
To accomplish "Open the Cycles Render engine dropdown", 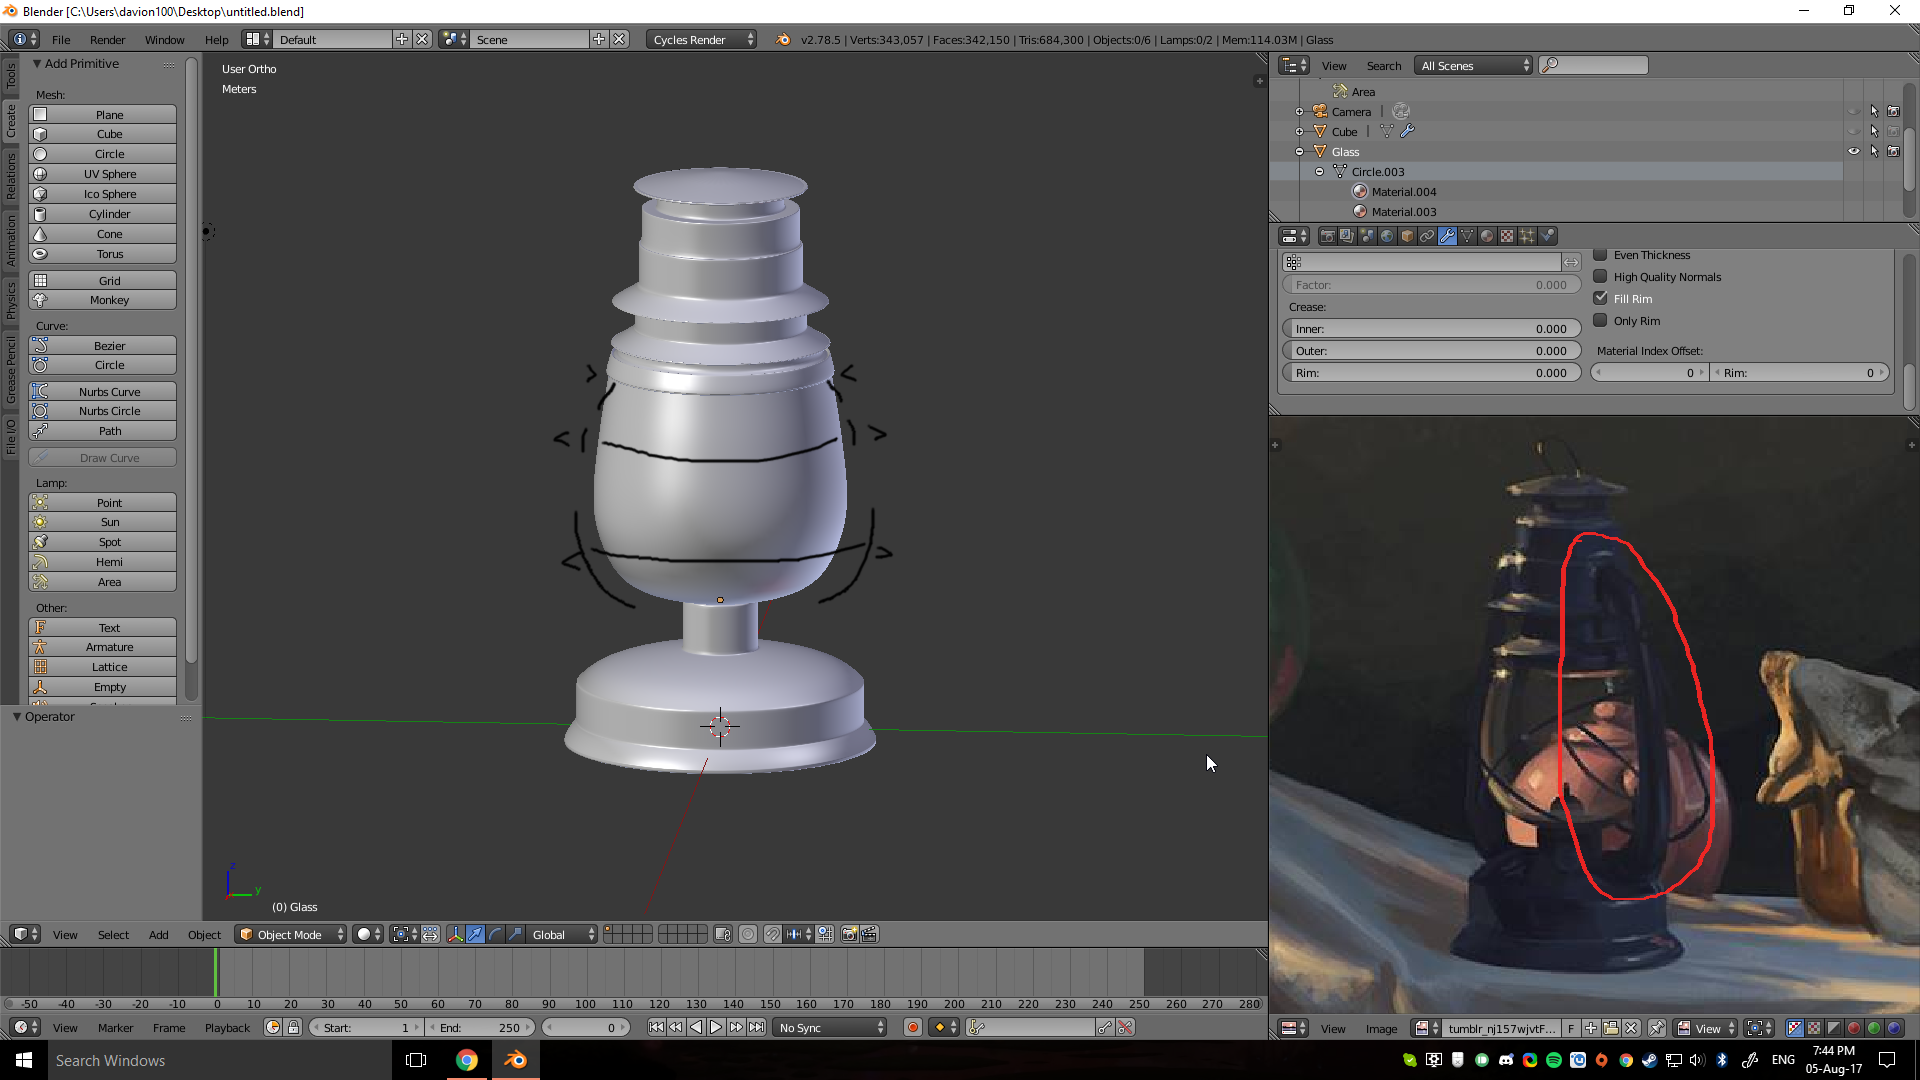I will [702, 39].
